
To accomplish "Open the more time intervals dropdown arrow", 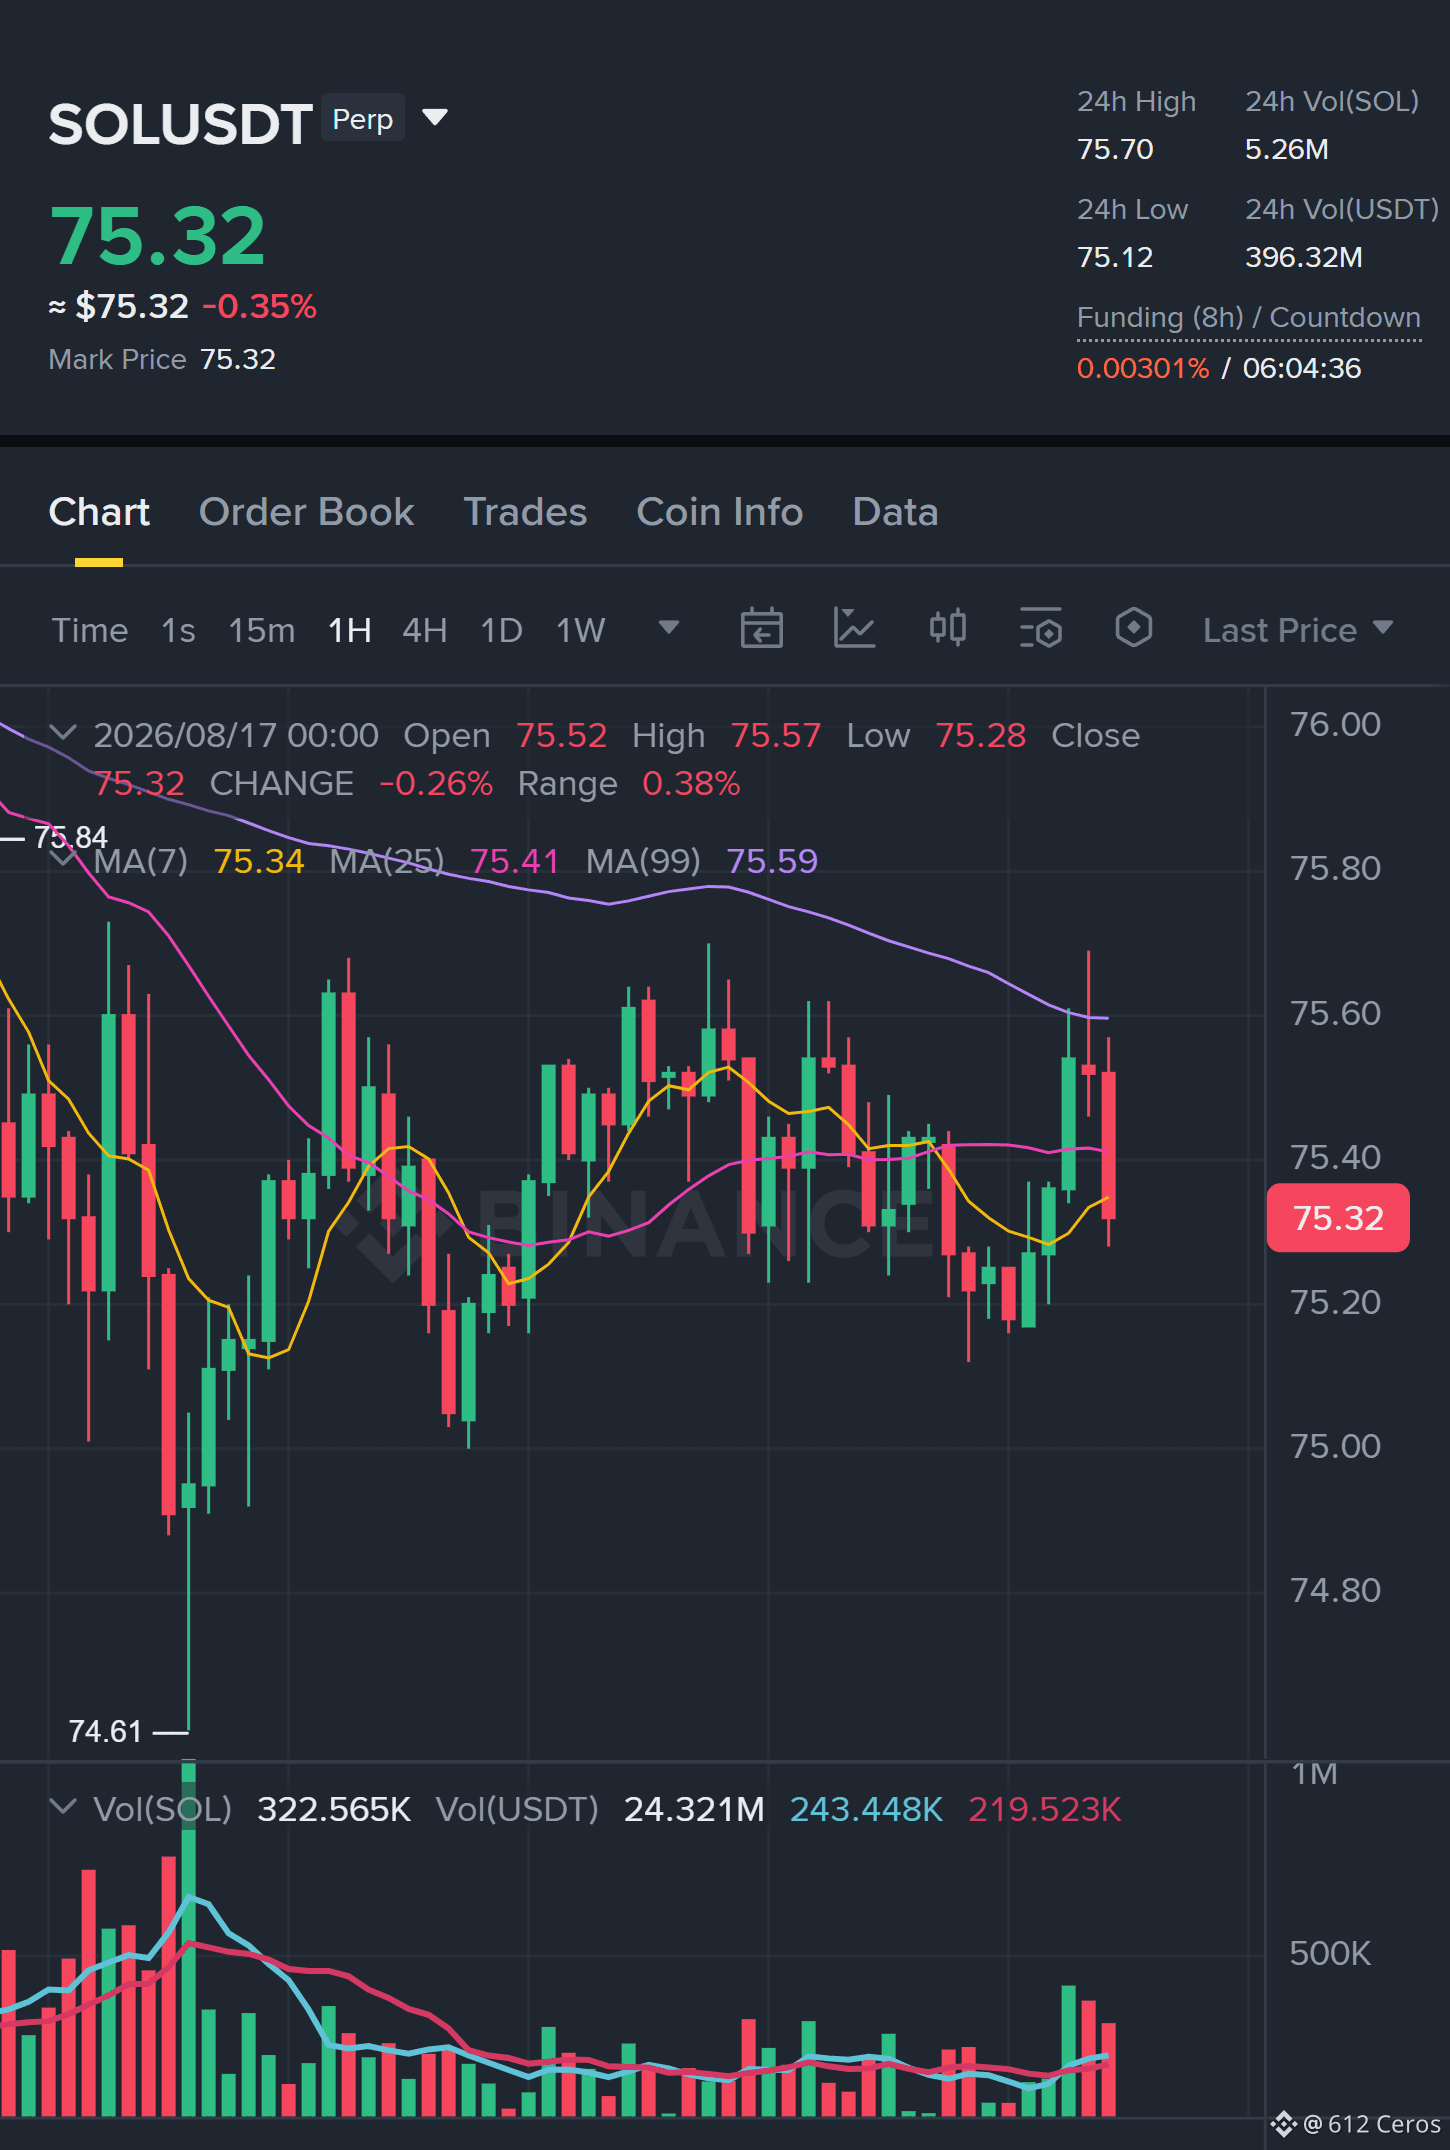I will click(669, 628).
